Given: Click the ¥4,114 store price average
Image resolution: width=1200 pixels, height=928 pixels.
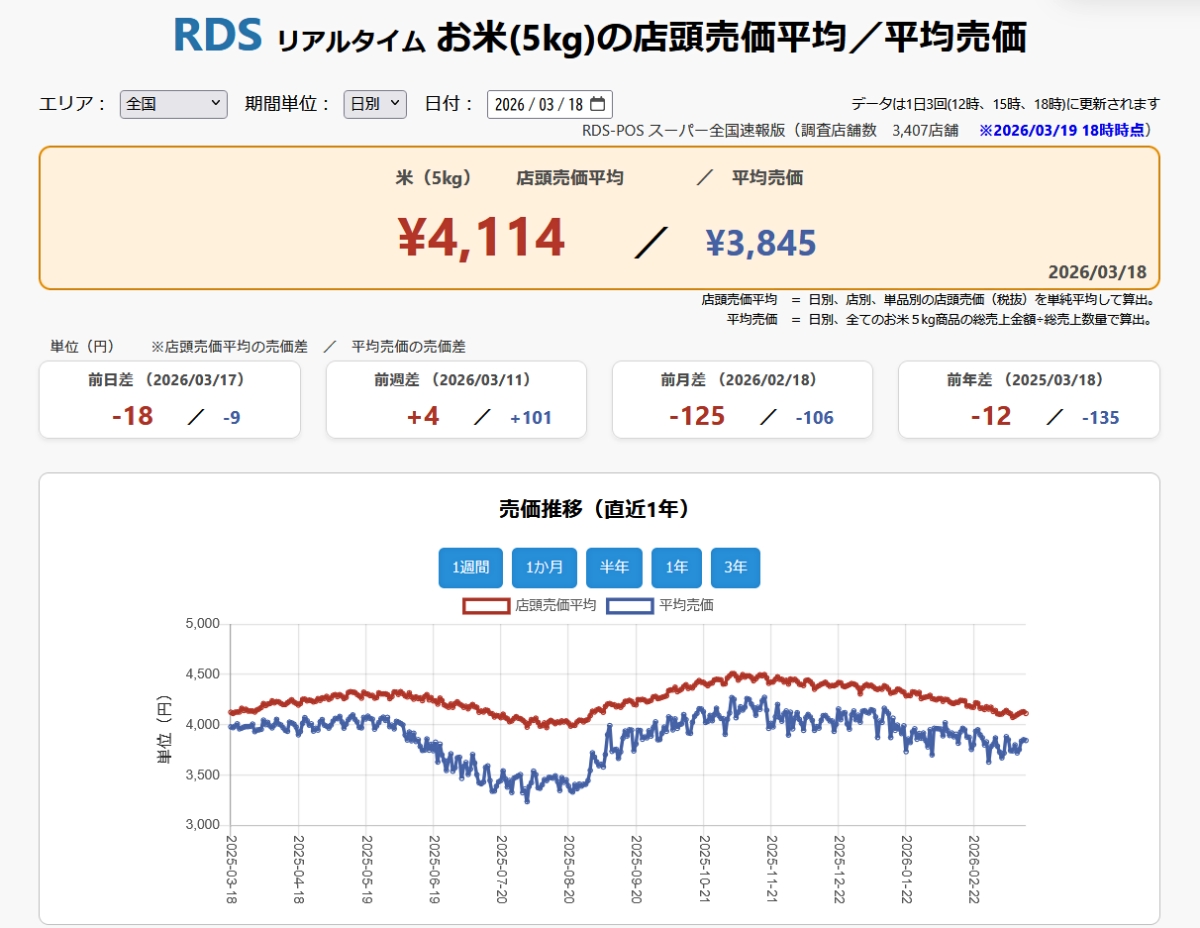Looking at the screenshot, I should [x=482, y=238].
